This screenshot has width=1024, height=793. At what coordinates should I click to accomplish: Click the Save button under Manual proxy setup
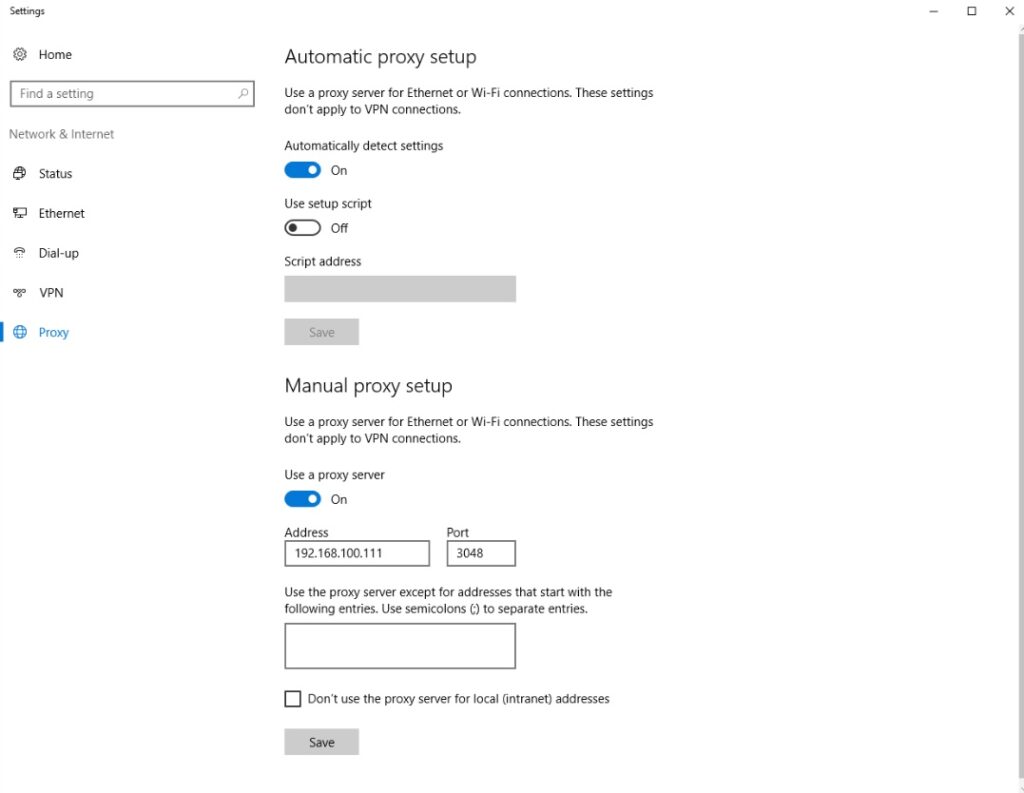[x=321, y=742]
